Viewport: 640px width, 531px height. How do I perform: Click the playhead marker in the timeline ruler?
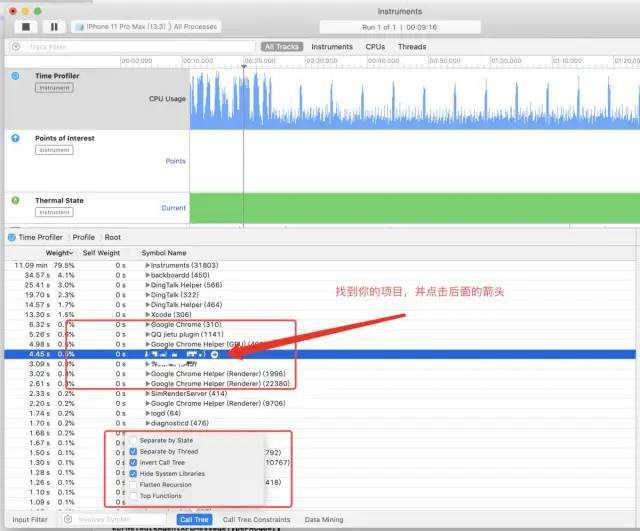tap(244, 66)
